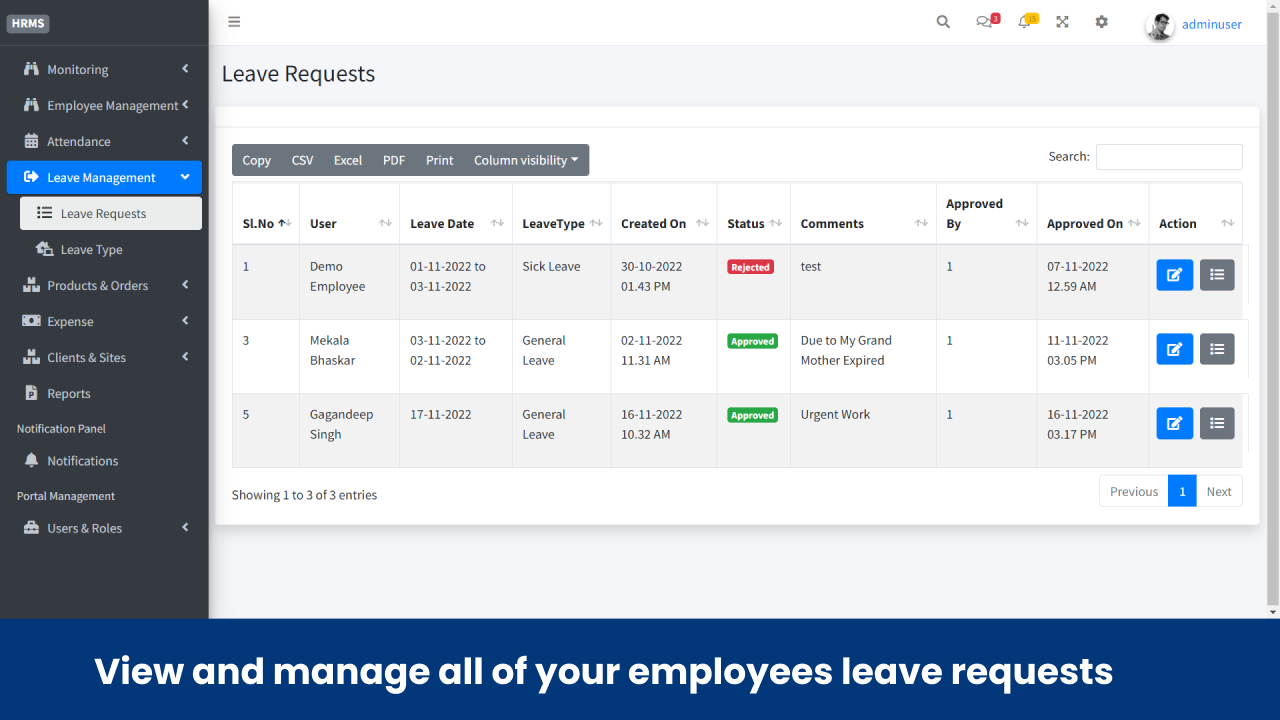Viewport: 1280px width, 720px height.
Task: Toggle sort order on the Sl.No column
Action: [x=265, y=224]
